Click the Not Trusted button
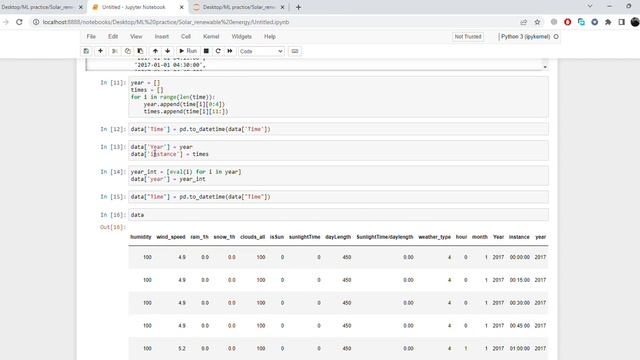The height and width of the screenshot is (360, 640). coord(468,37)
